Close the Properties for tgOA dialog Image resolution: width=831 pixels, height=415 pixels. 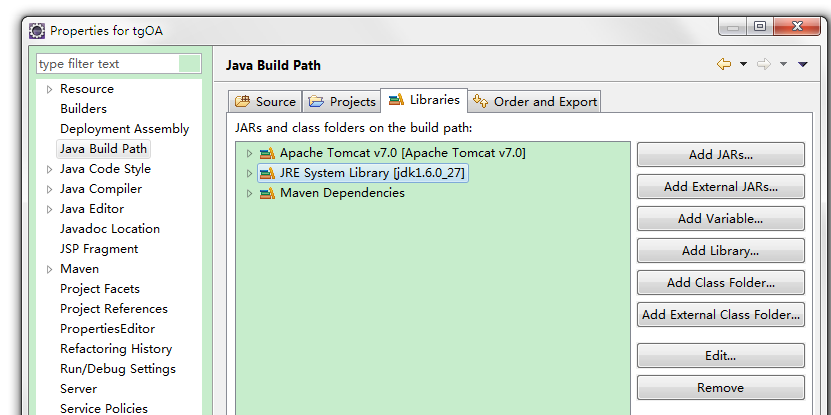[x=797, y=27]
